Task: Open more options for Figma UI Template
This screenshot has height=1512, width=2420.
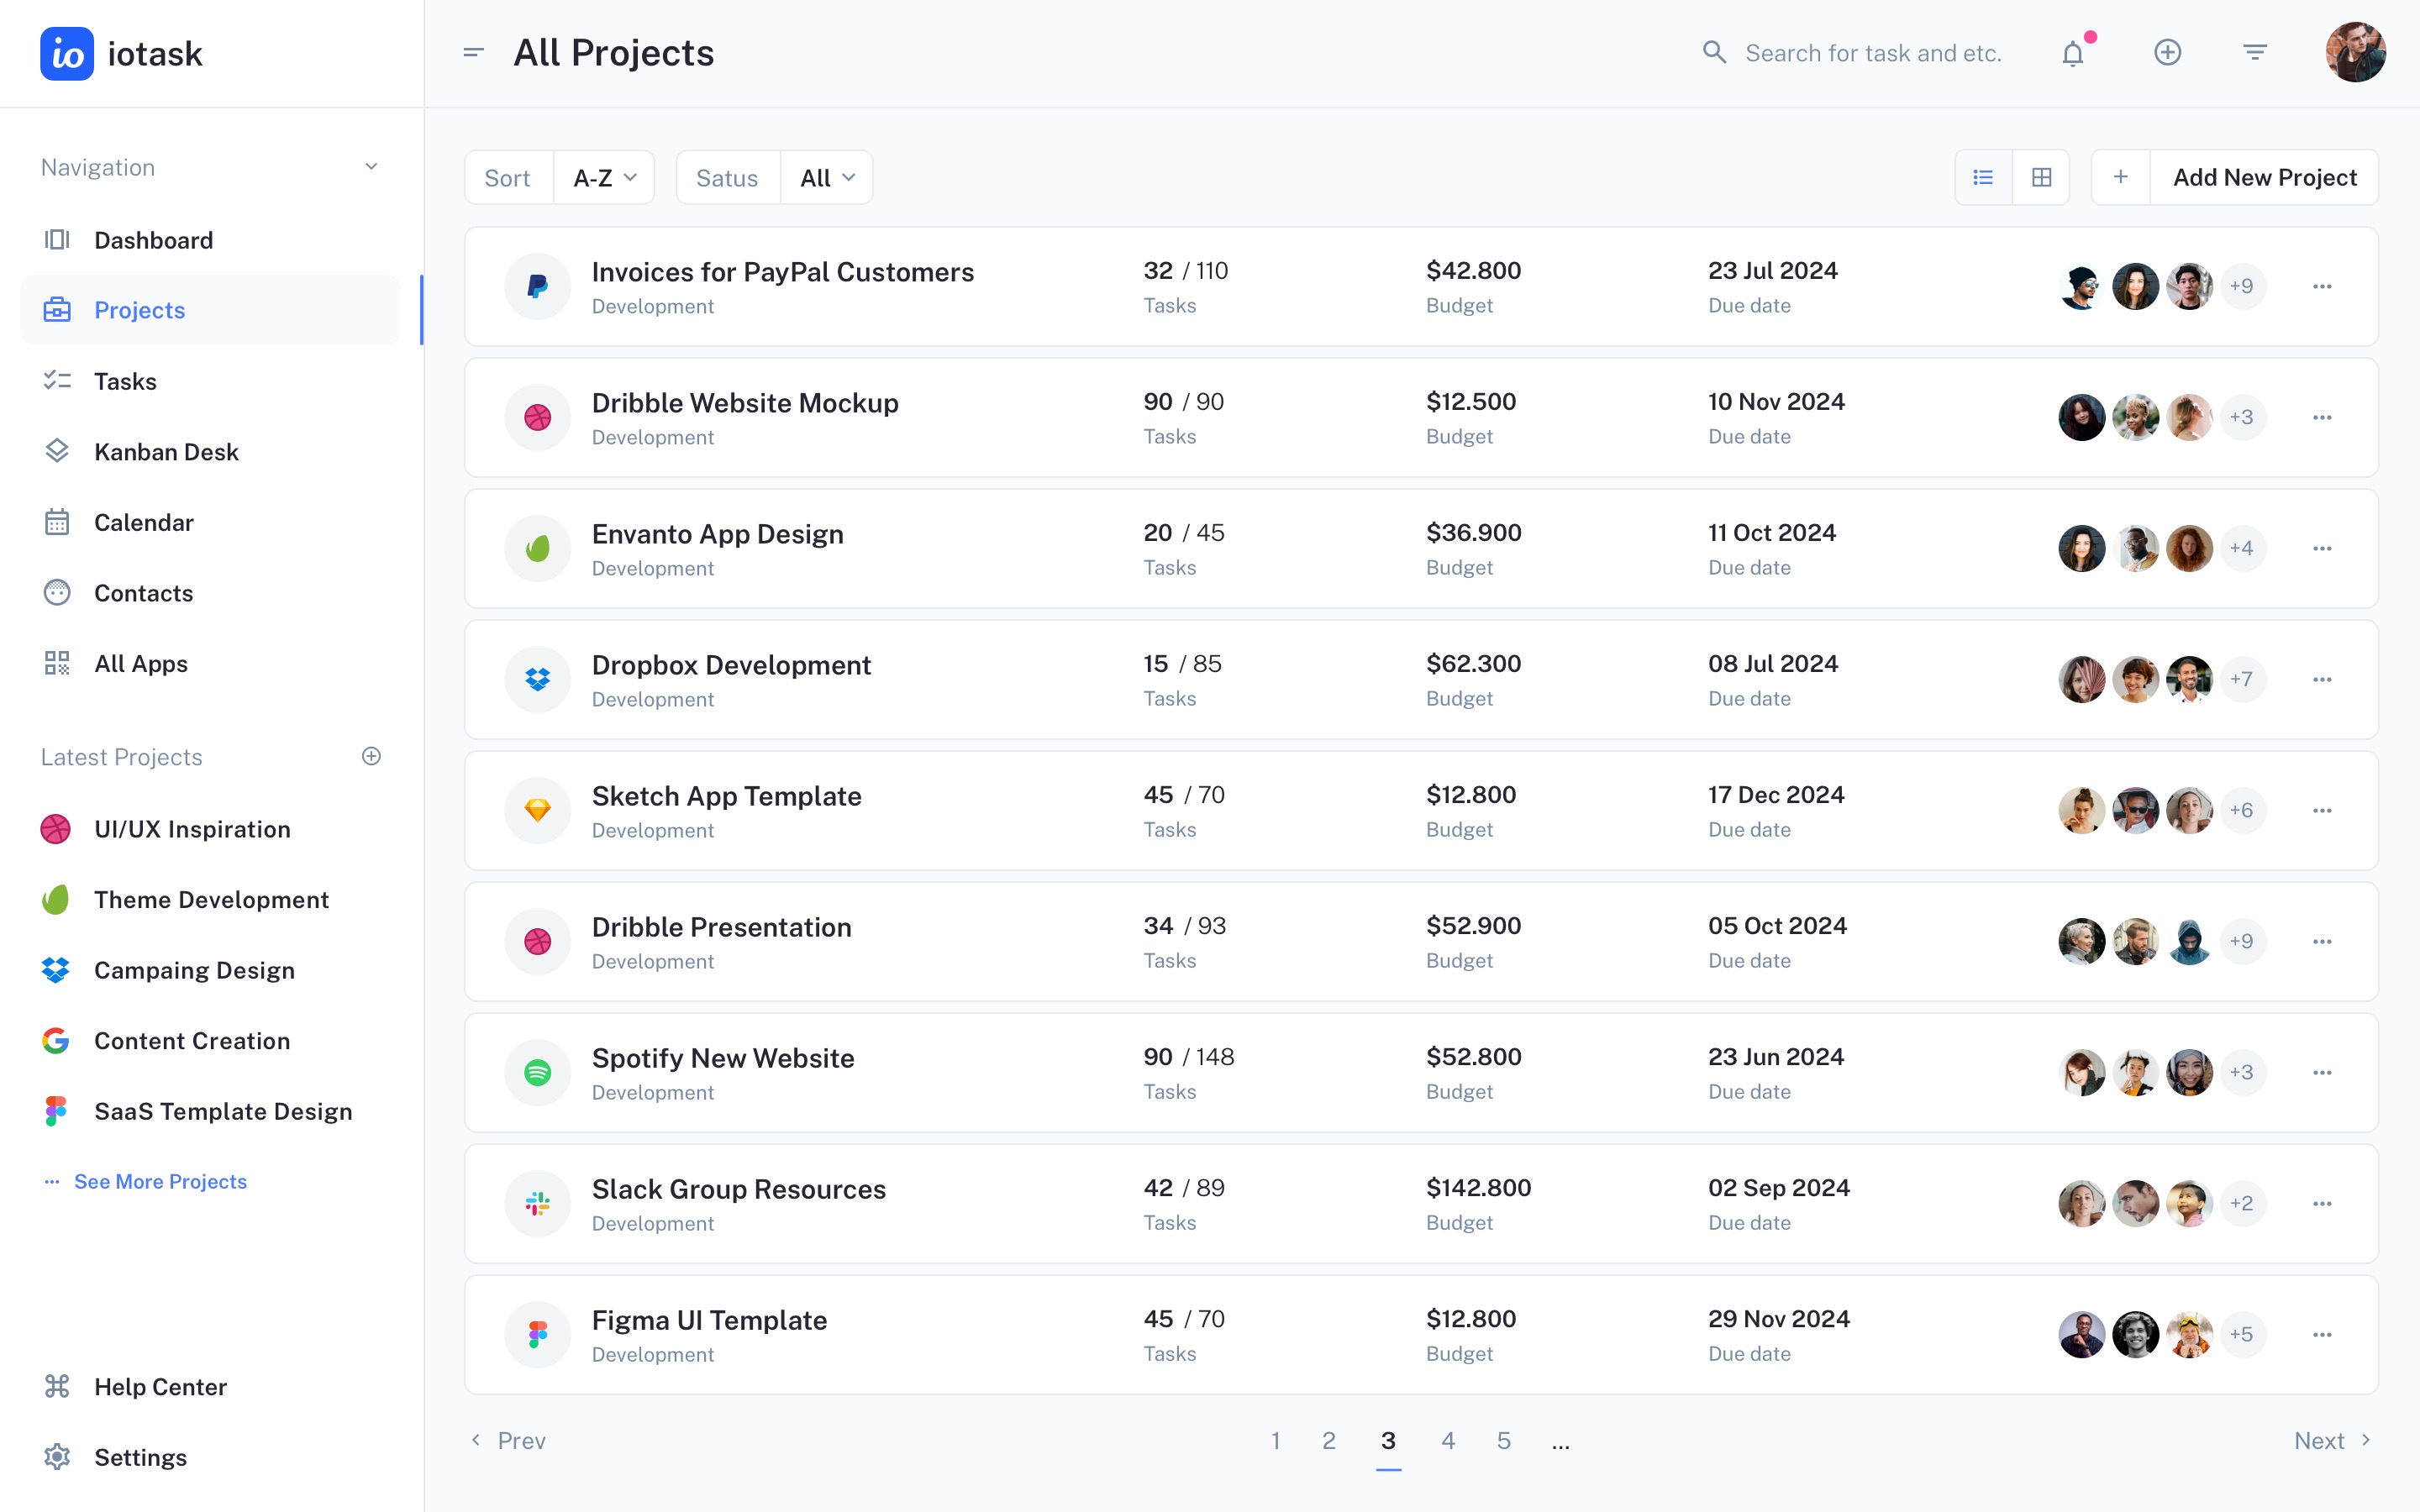Action: point(2322,1335)
